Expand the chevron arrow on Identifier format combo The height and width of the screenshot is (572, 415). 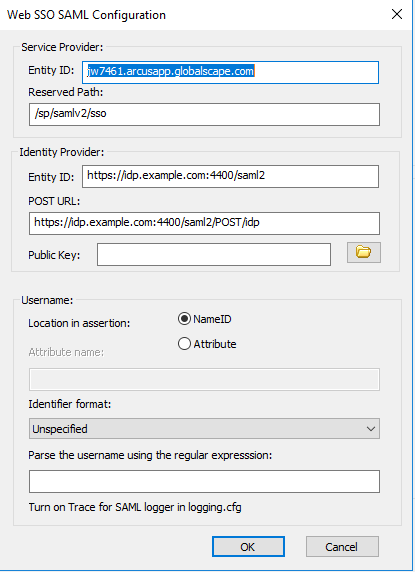click(371, 429)
